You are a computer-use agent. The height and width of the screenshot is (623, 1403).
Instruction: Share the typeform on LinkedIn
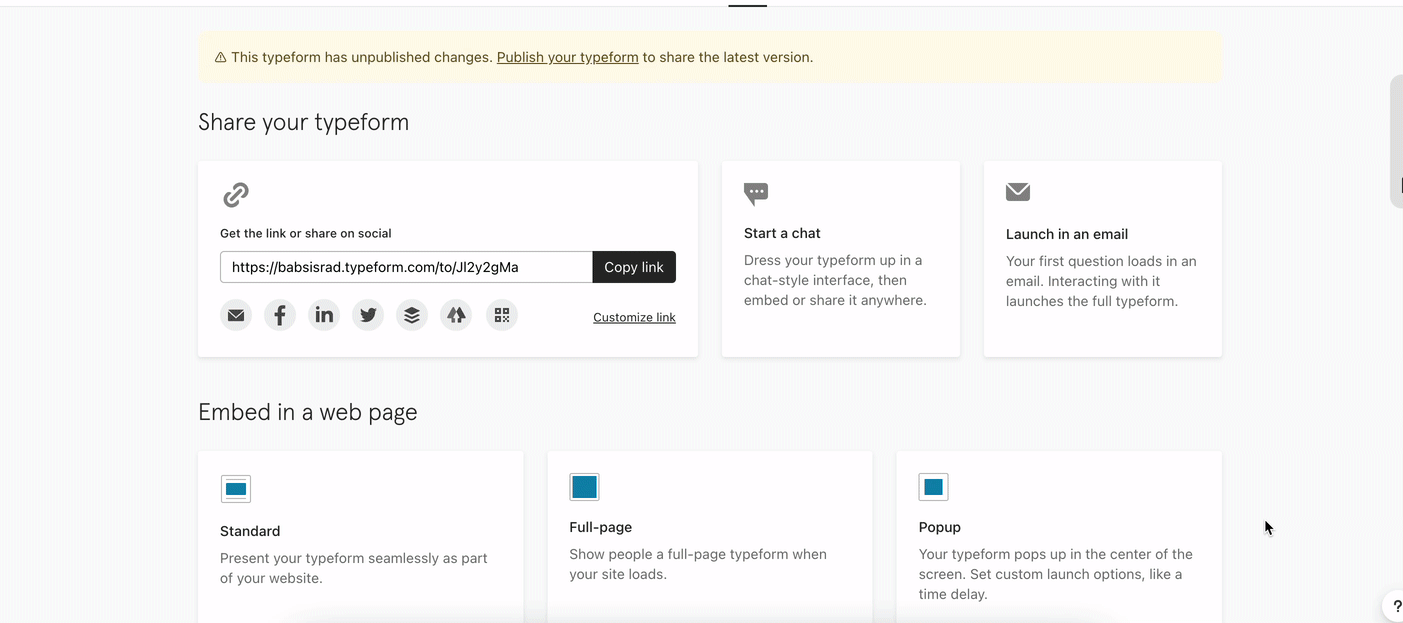[x=324, y=315]
